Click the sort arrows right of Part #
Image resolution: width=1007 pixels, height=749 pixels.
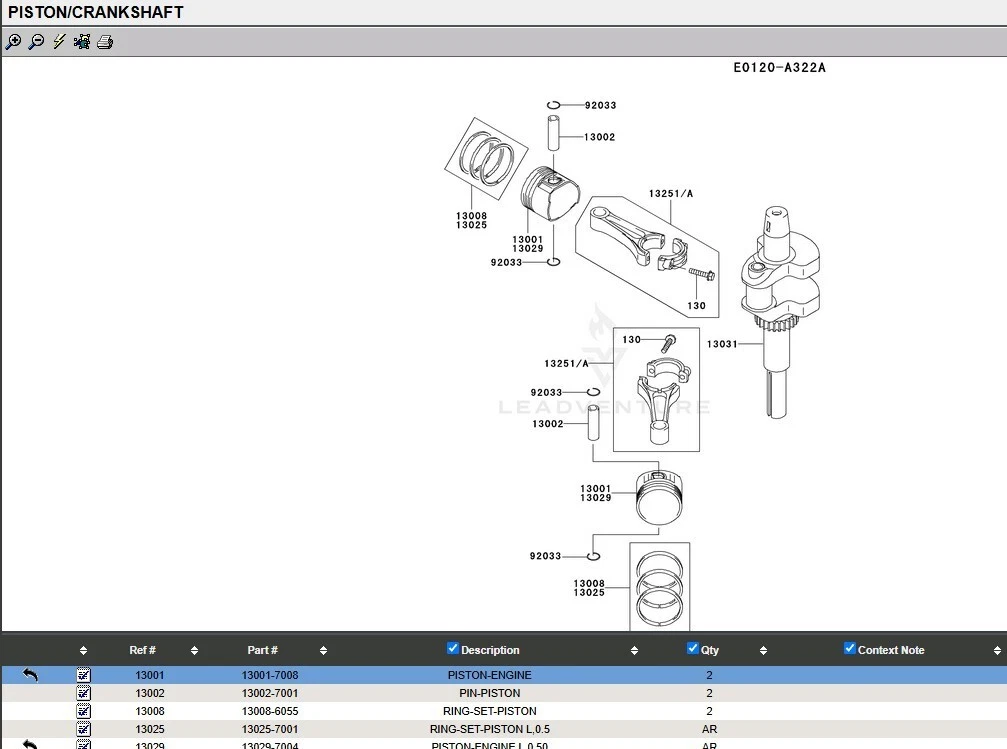click(x=323, y=651)
